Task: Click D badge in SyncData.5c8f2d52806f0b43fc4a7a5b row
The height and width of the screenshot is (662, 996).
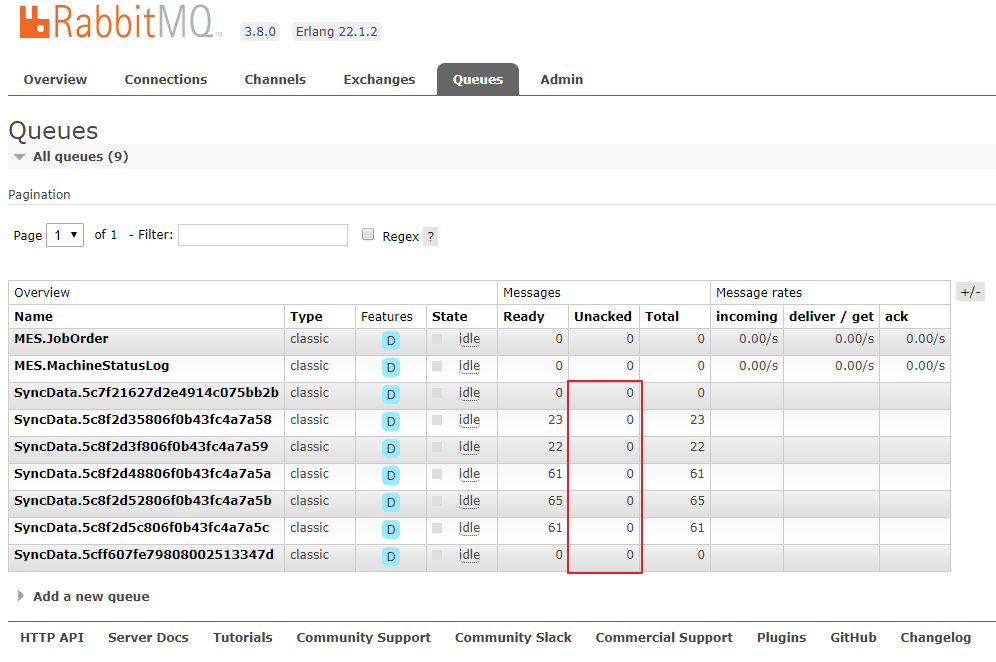Action: click(x=391, y=503)
